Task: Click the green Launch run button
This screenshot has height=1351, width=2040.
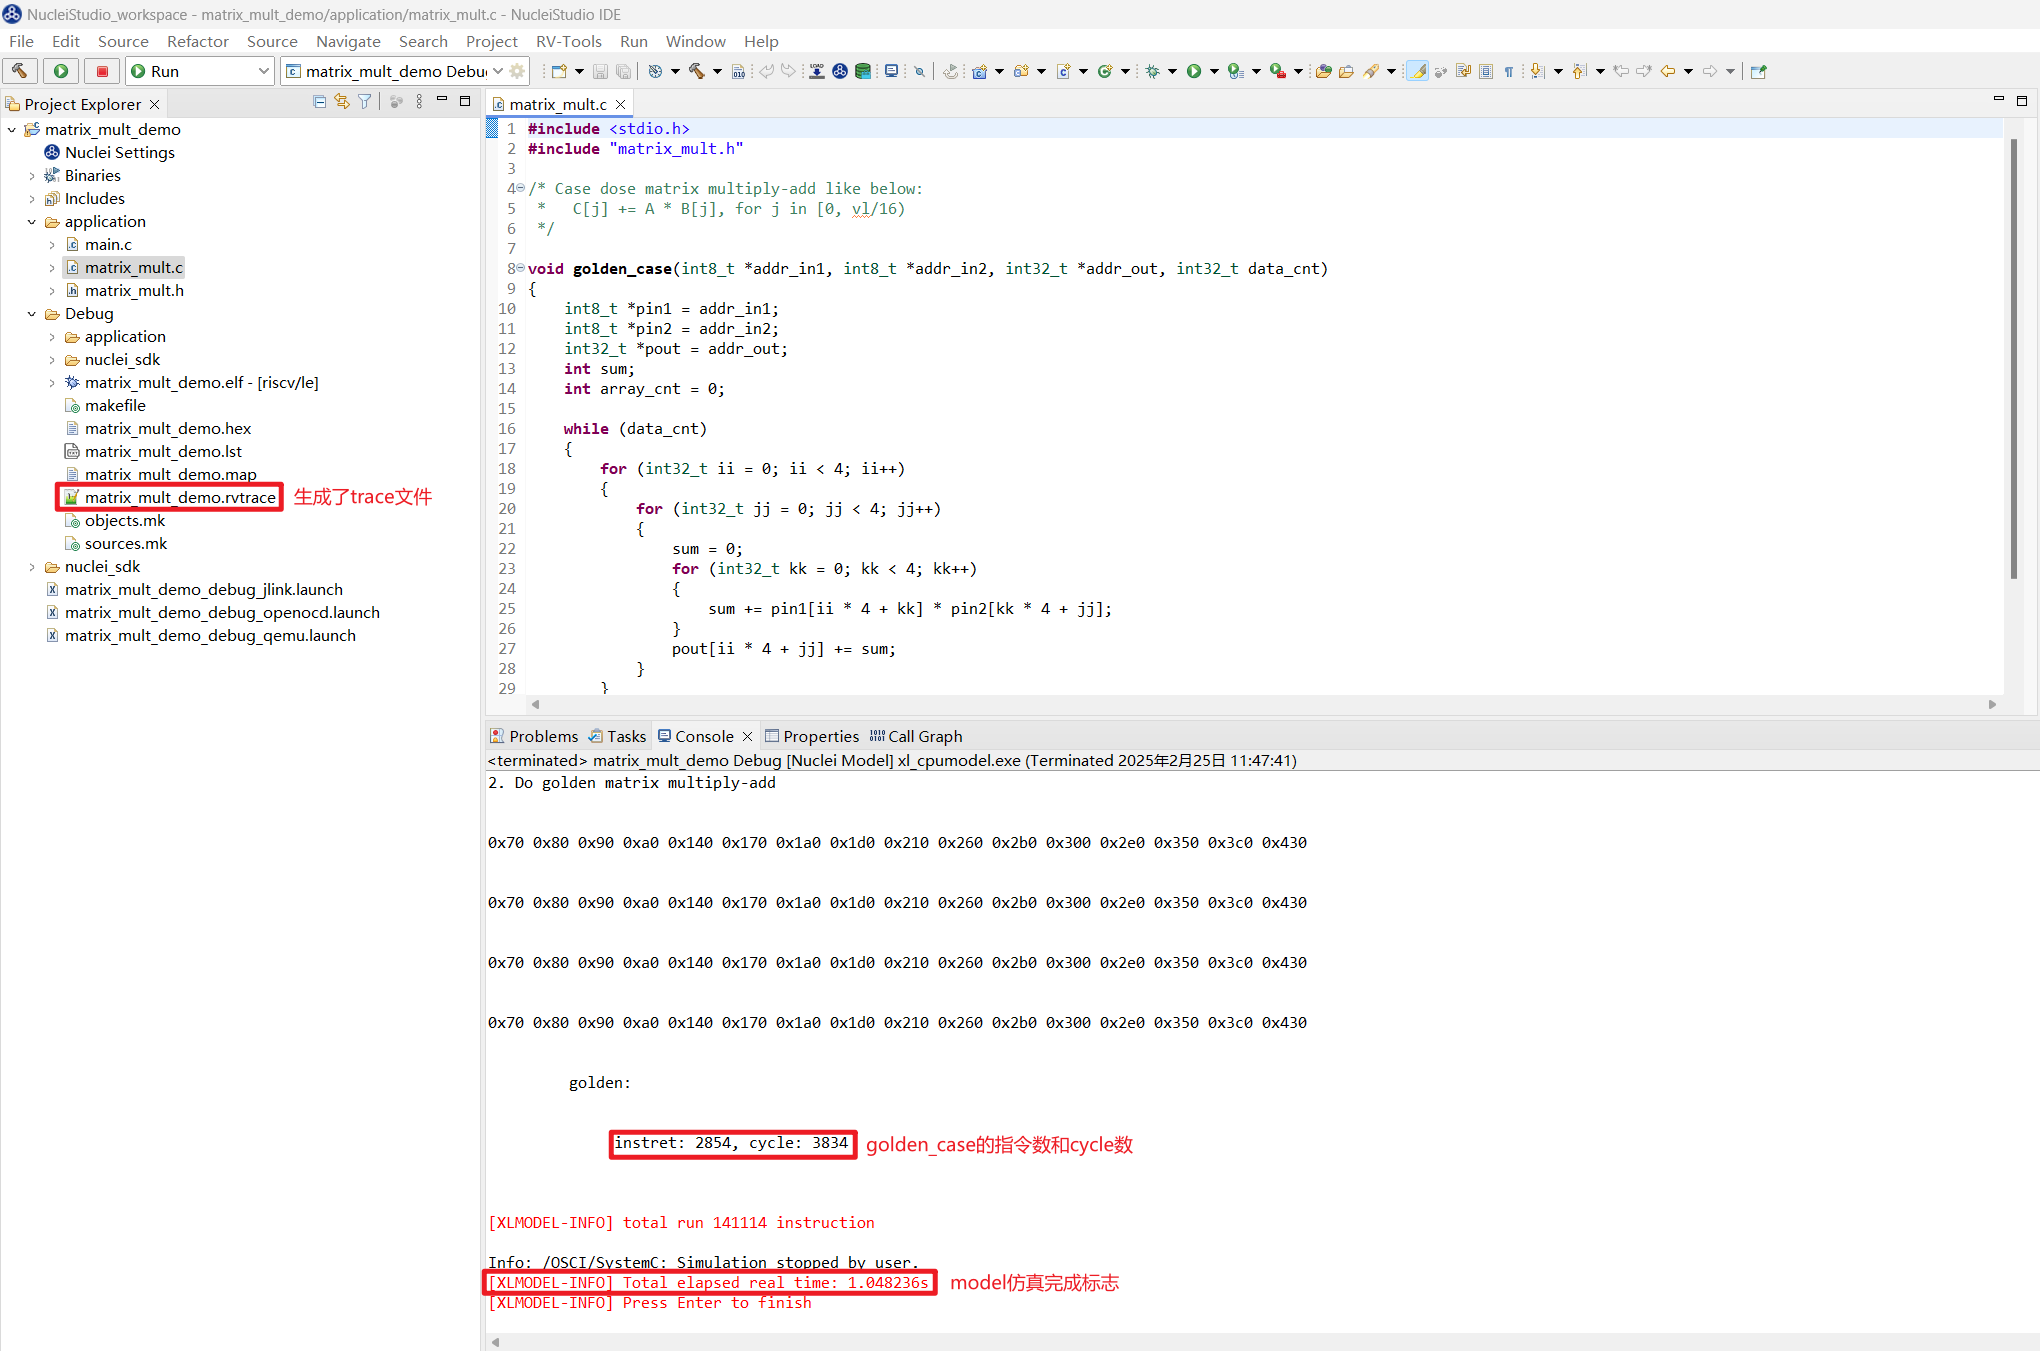Action: pyautogui.click(x=61, y=71)
